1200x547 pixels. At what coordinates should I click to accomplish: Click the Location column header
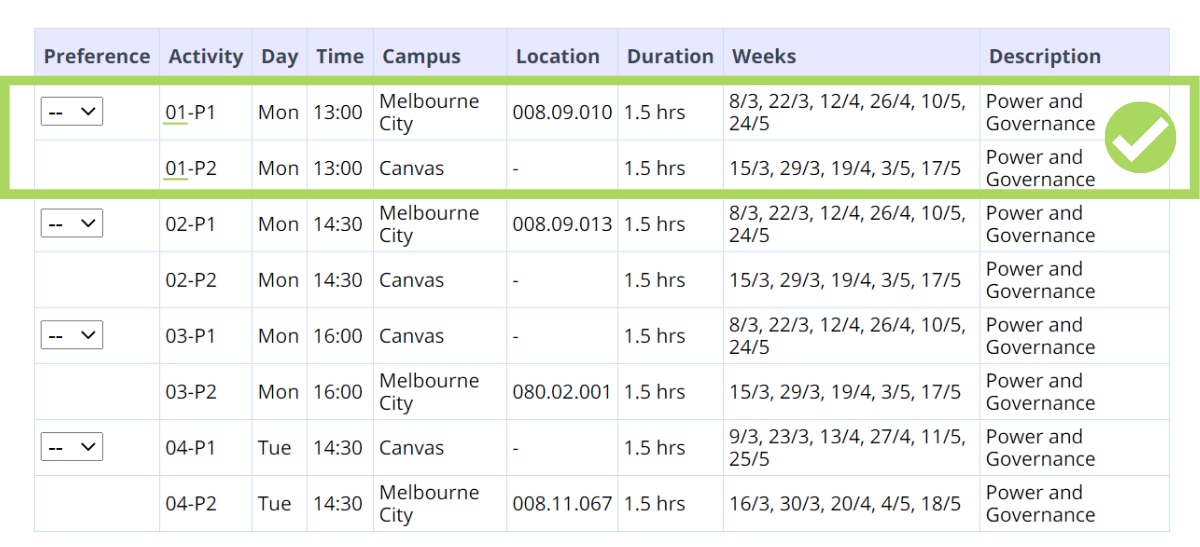(557, 57)
